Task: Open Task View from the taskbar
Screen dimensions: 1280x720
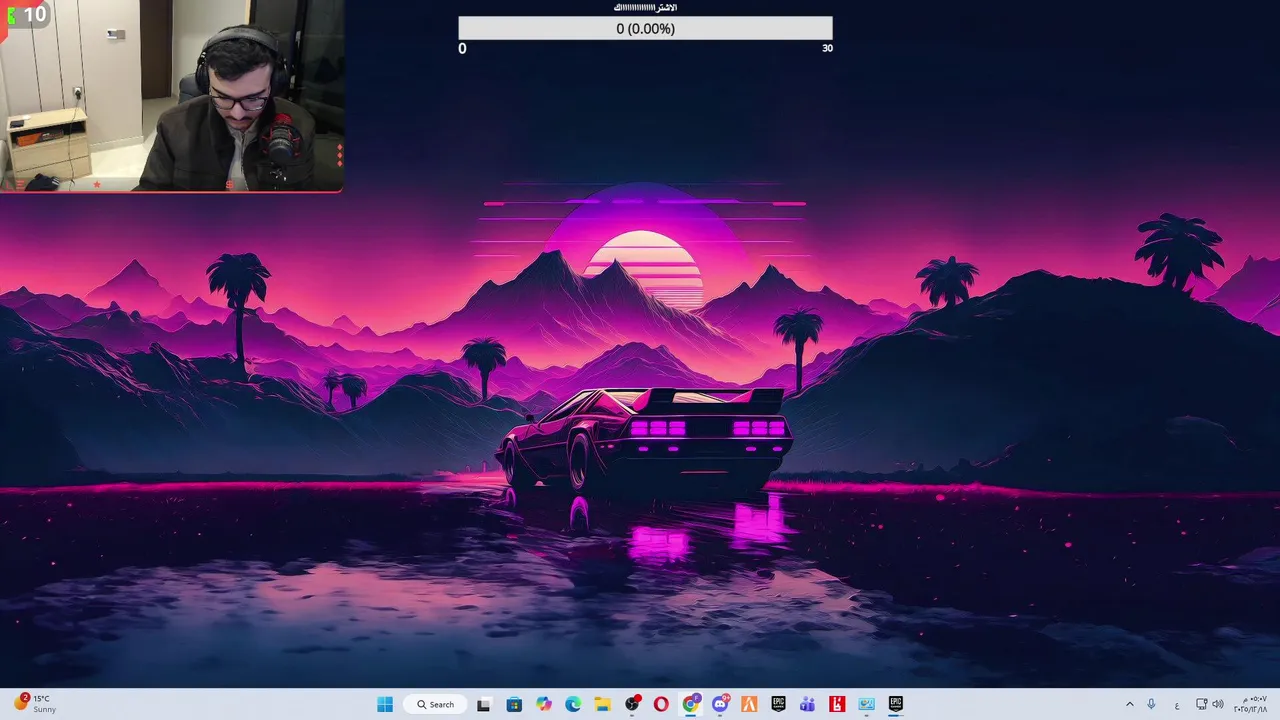Action: coord(484,704)
